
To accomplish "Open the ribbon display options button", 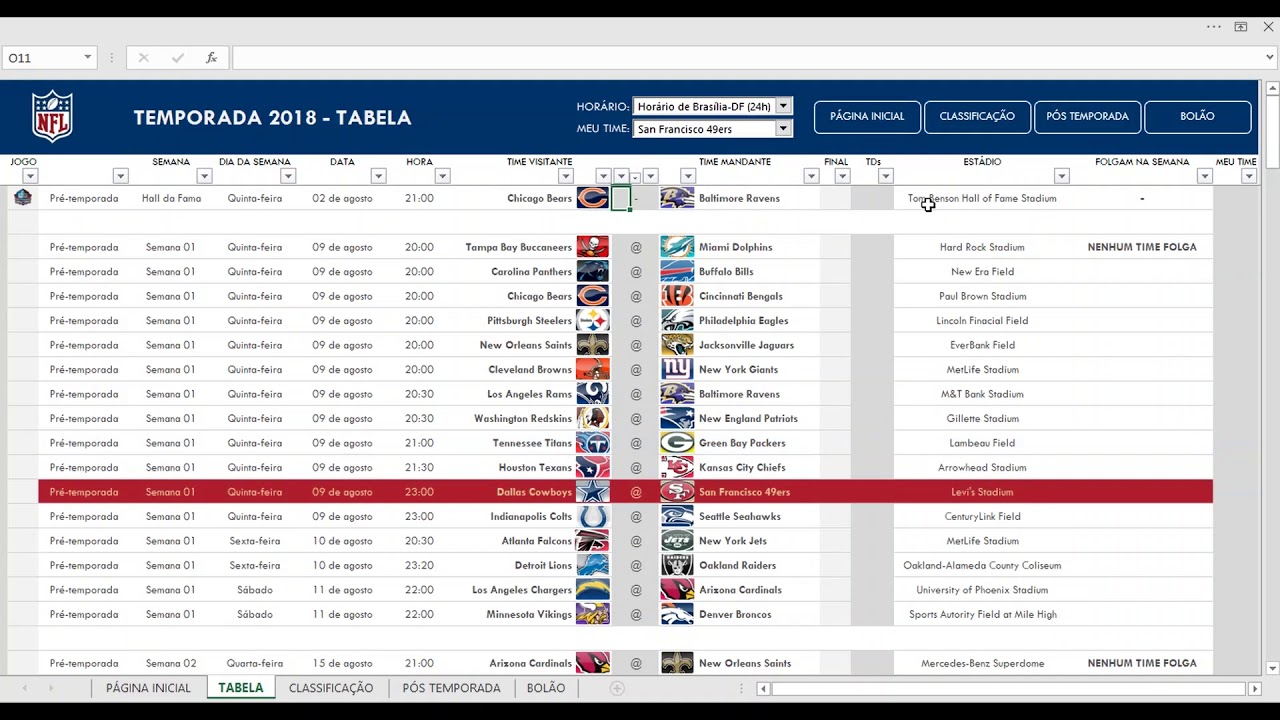I will pos(1240,27).
